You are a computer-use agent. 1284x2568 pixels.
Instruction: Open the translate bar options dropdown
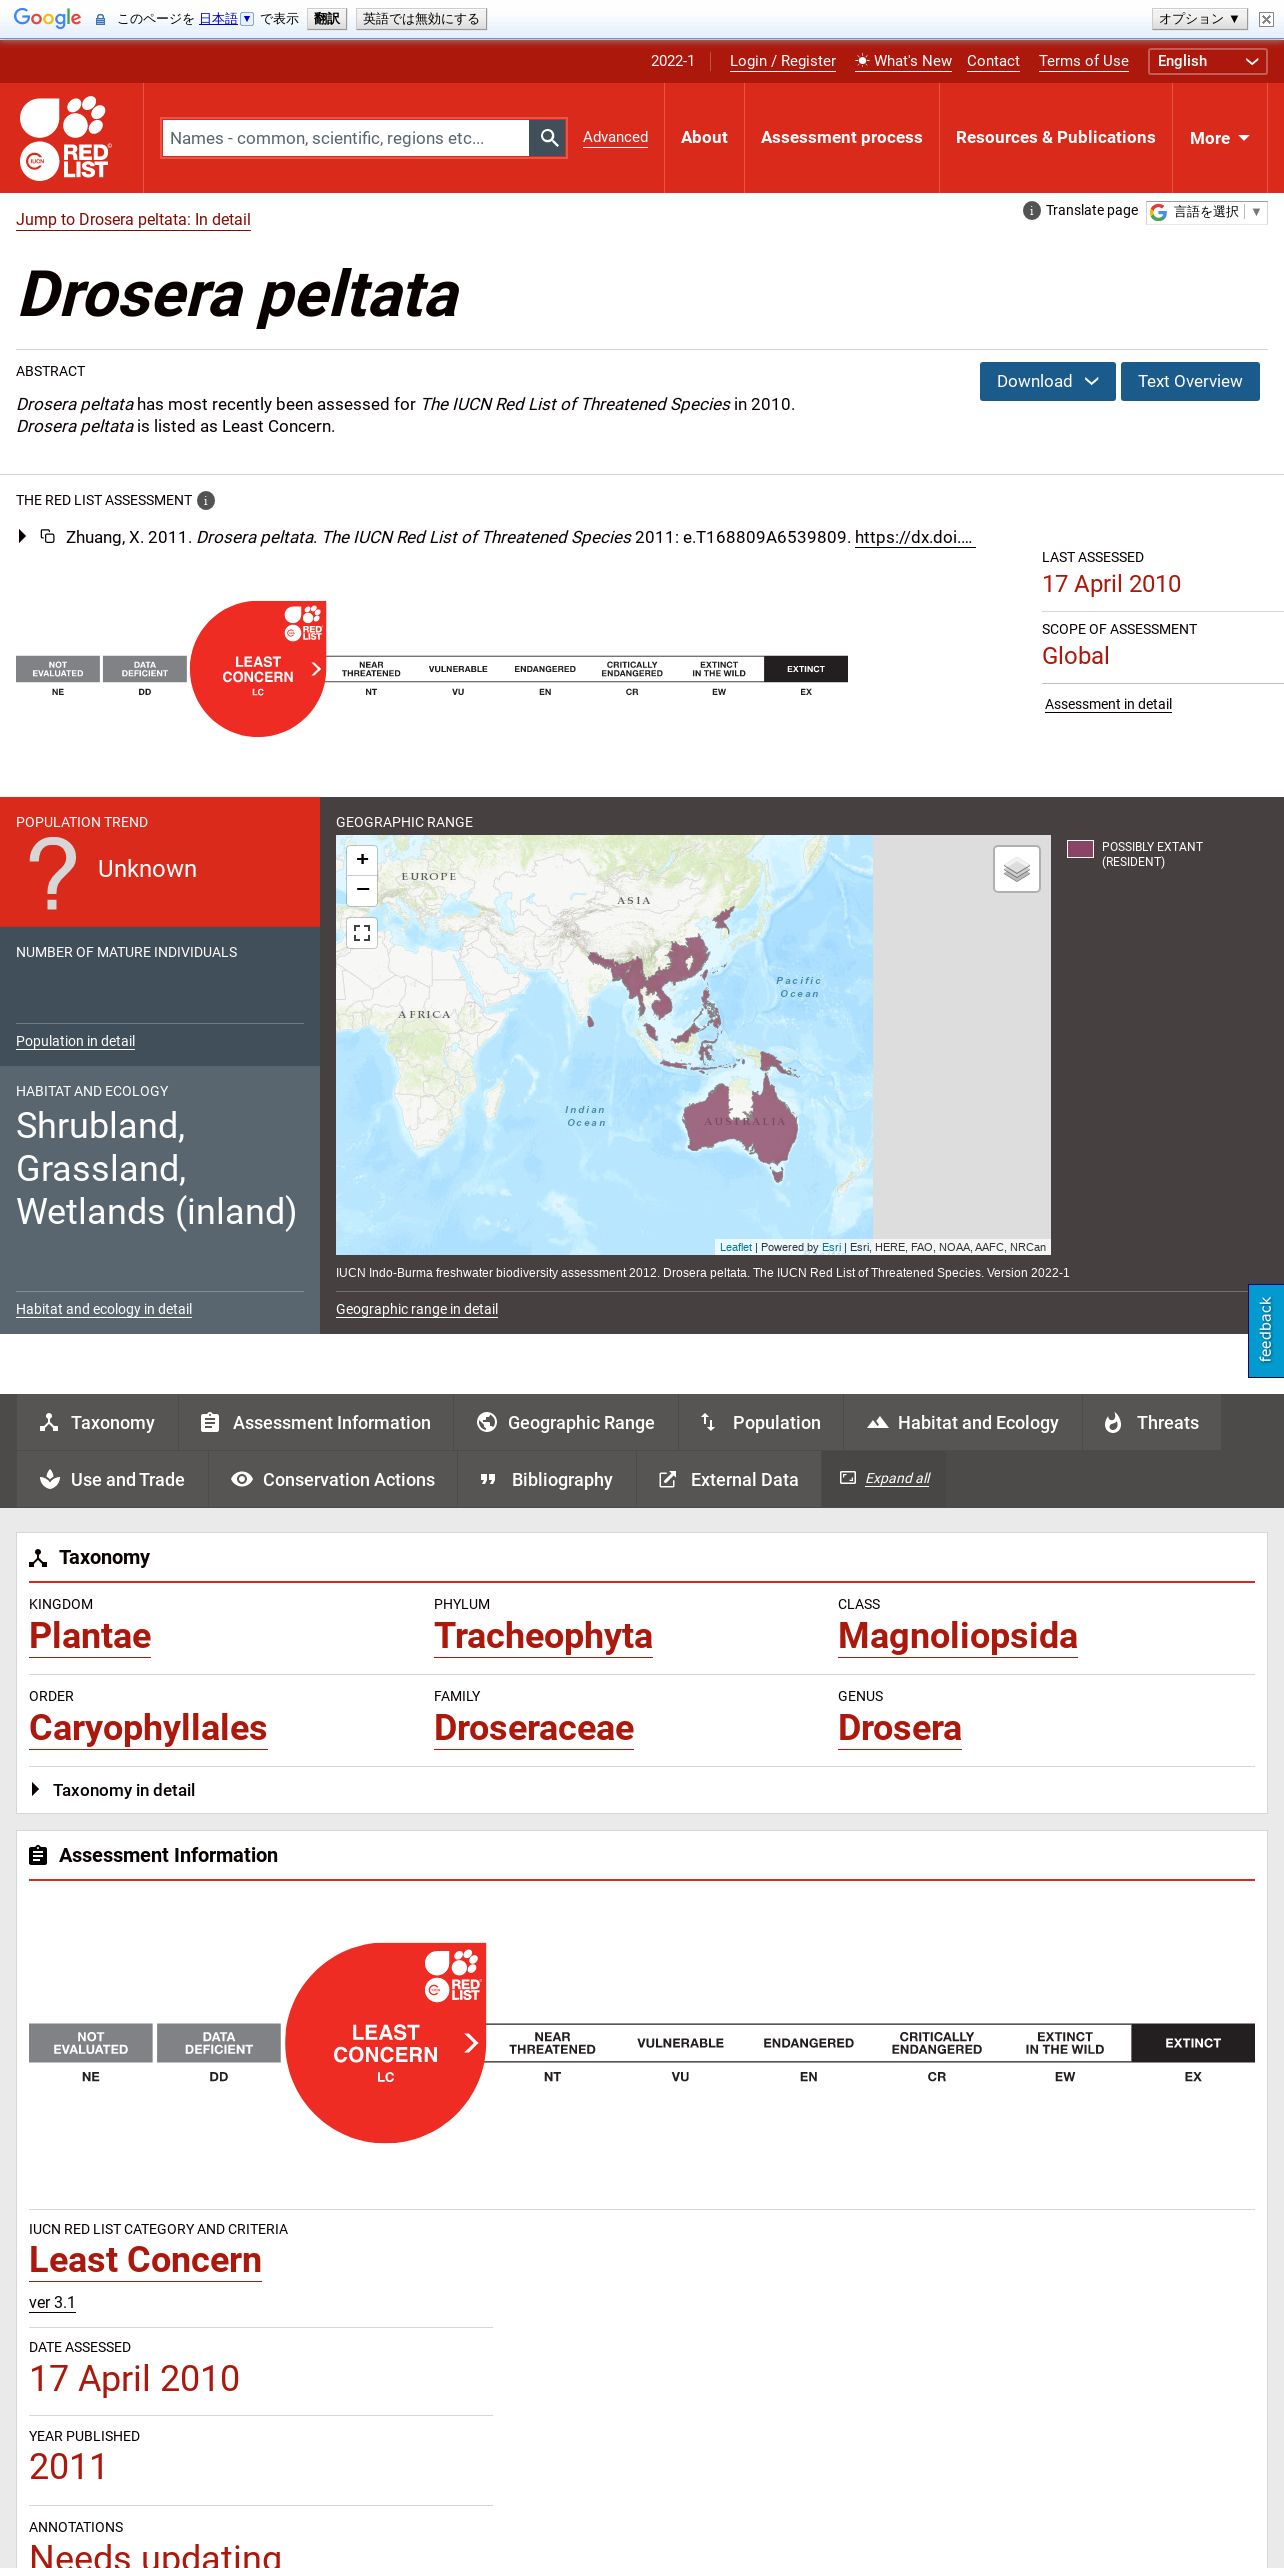[1198, 19]
